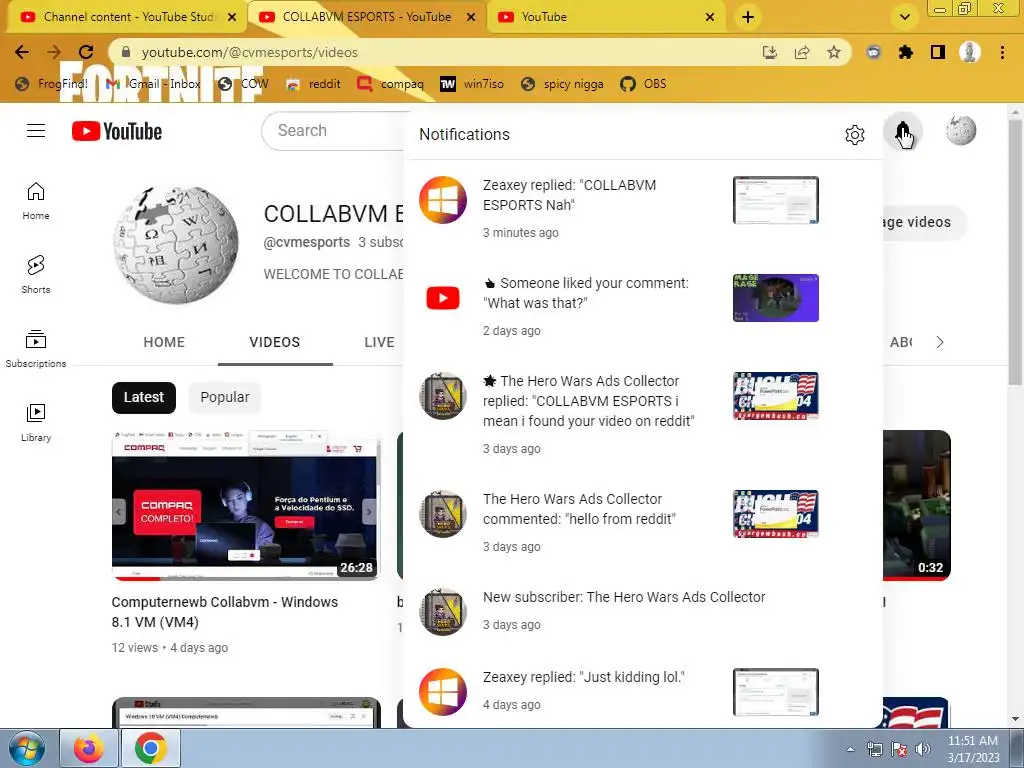The image size is (1024, 768).
Task: Select the Latest filter chip
Action: coord(144,397)
